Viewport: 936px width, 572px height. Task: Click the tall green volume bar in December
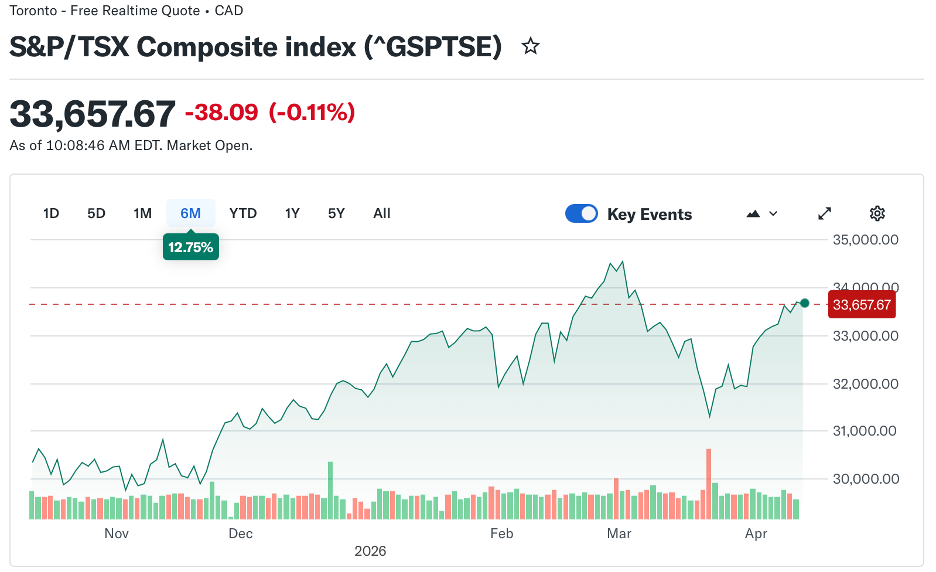pos(330,490)
